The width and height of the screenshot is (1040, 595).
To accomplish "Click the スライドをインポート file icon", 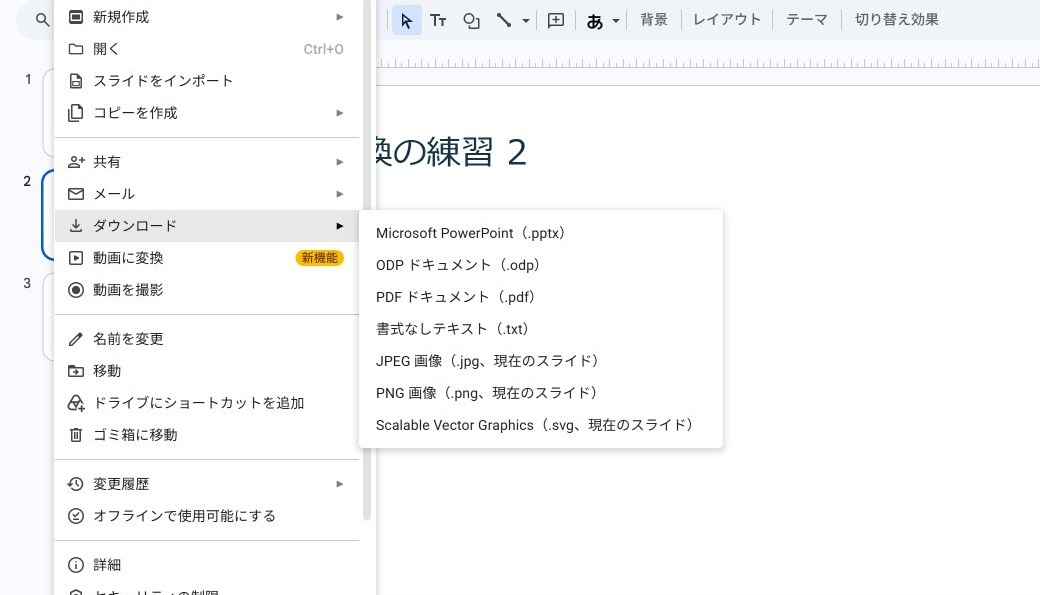I will pyautogui.click(x=76, y=81).
